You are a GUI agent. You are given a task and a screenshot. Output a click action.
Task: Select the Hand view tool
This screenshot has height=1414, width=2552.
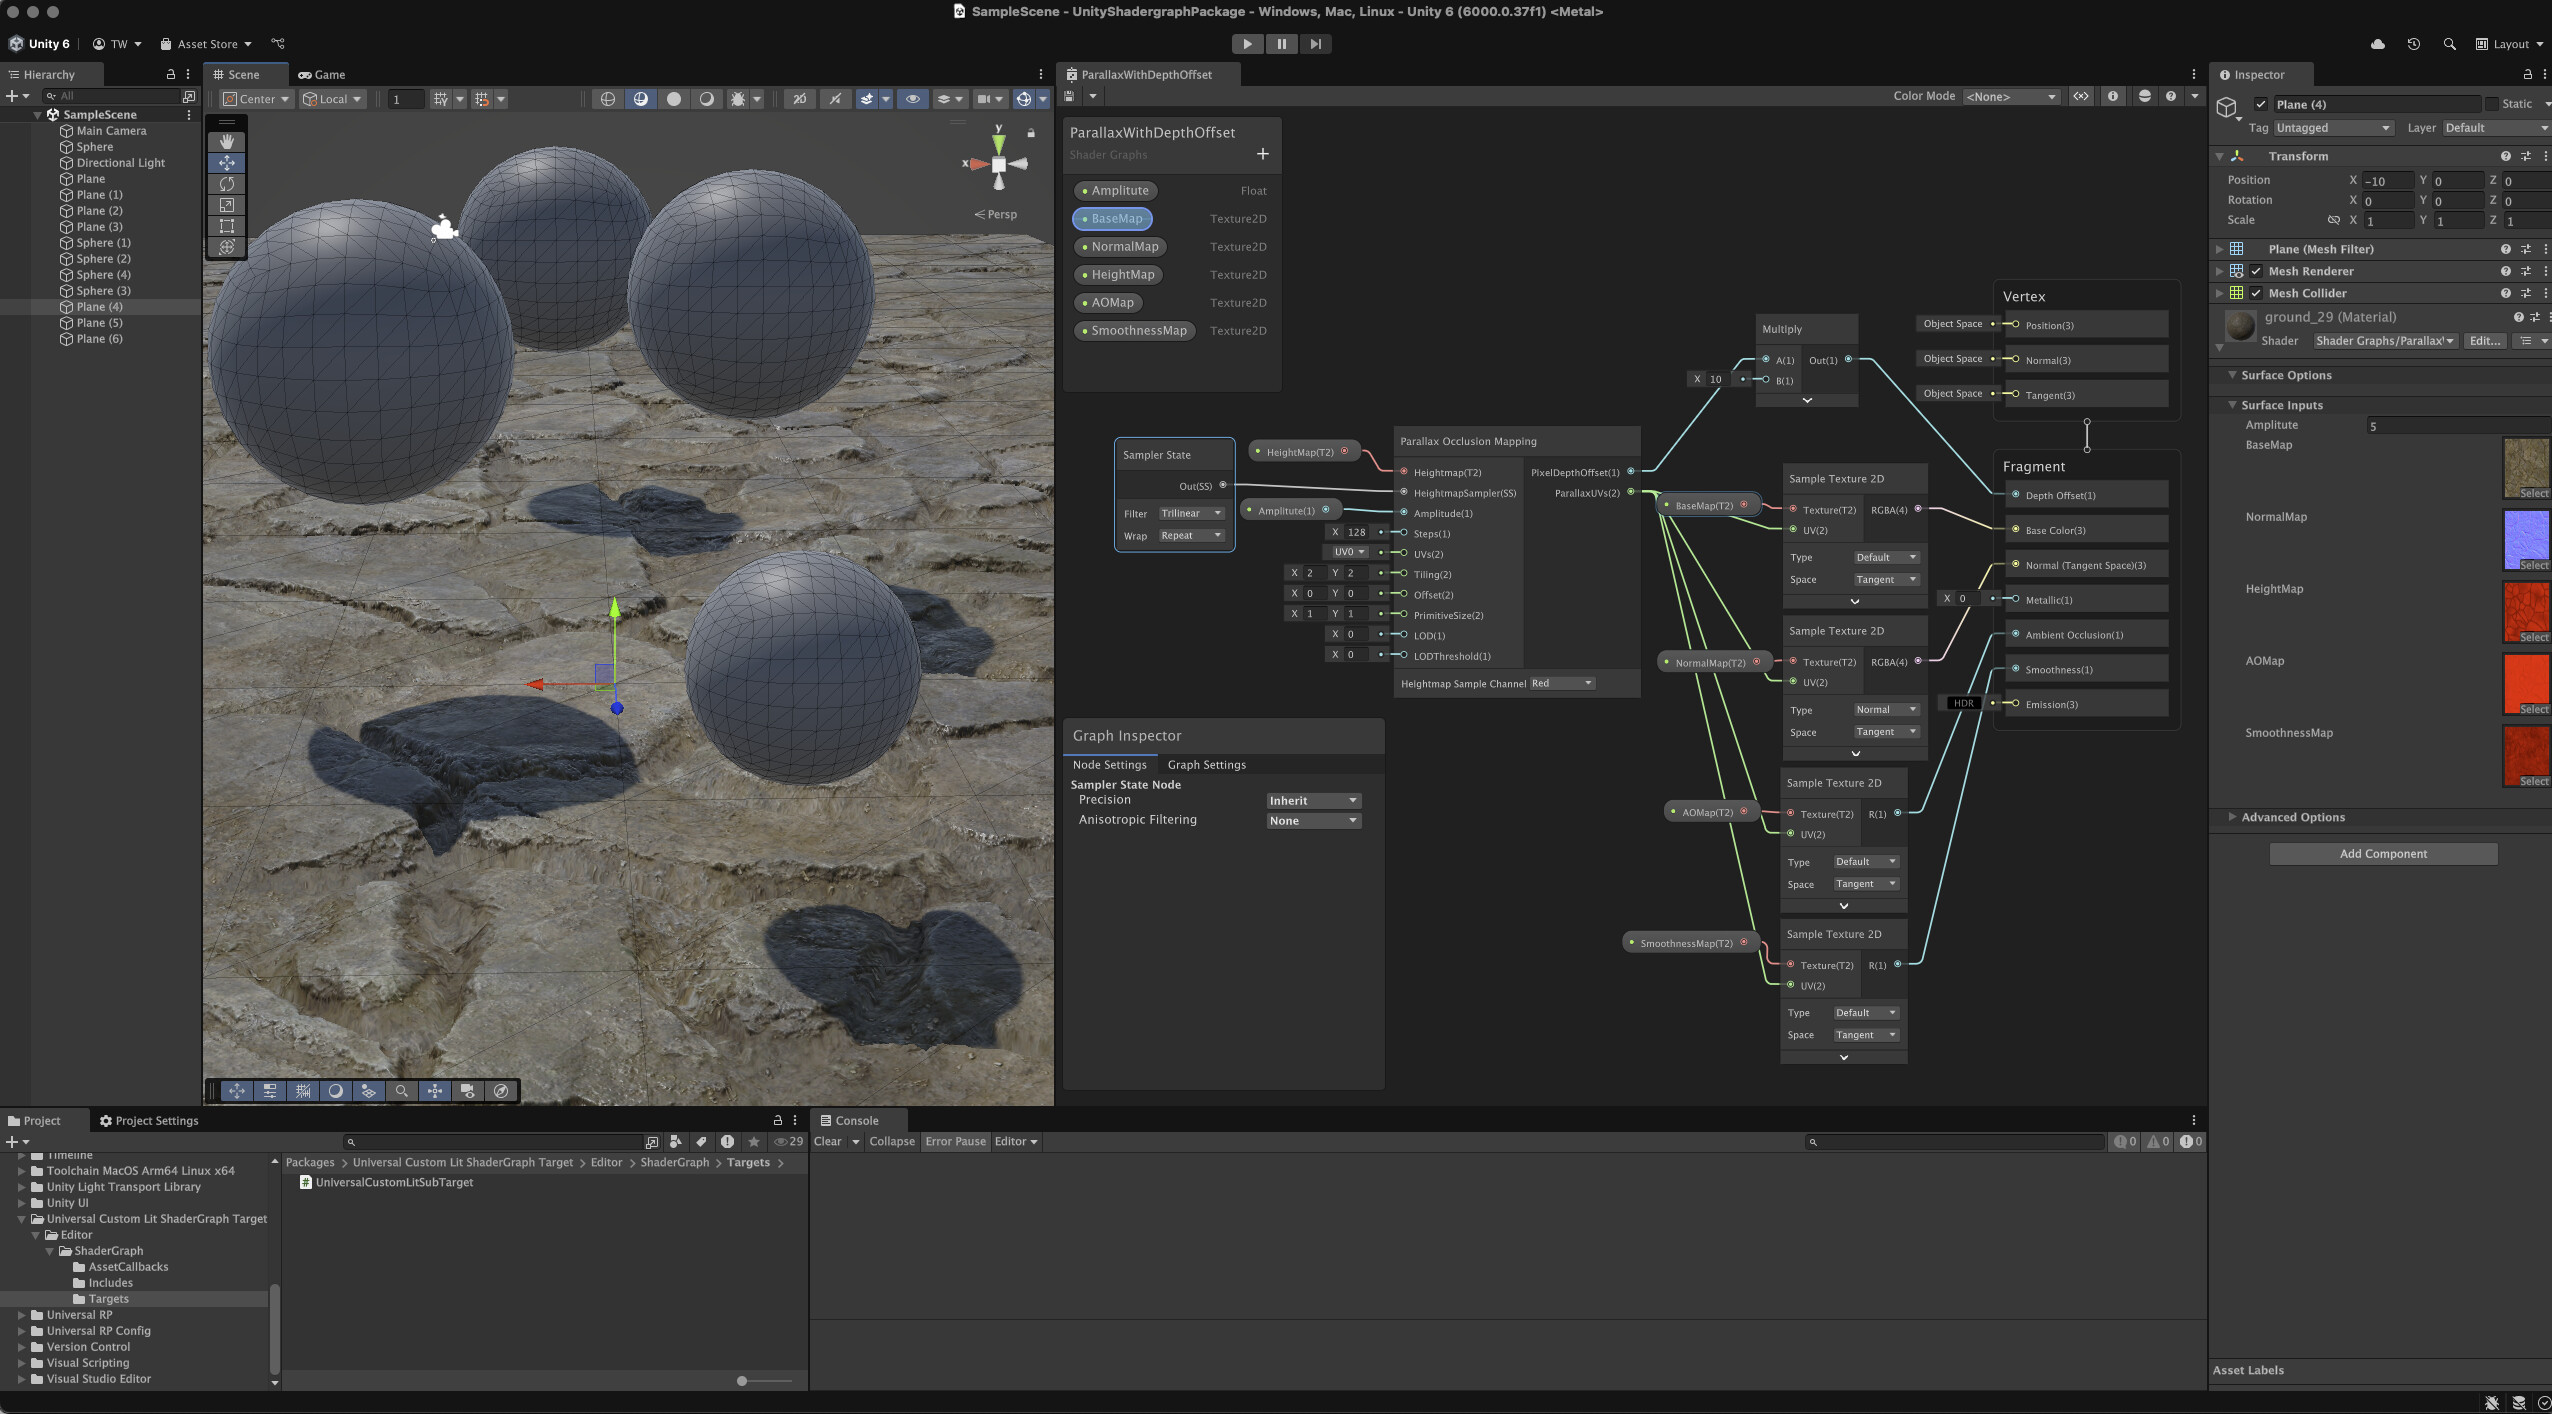(227, 142)
